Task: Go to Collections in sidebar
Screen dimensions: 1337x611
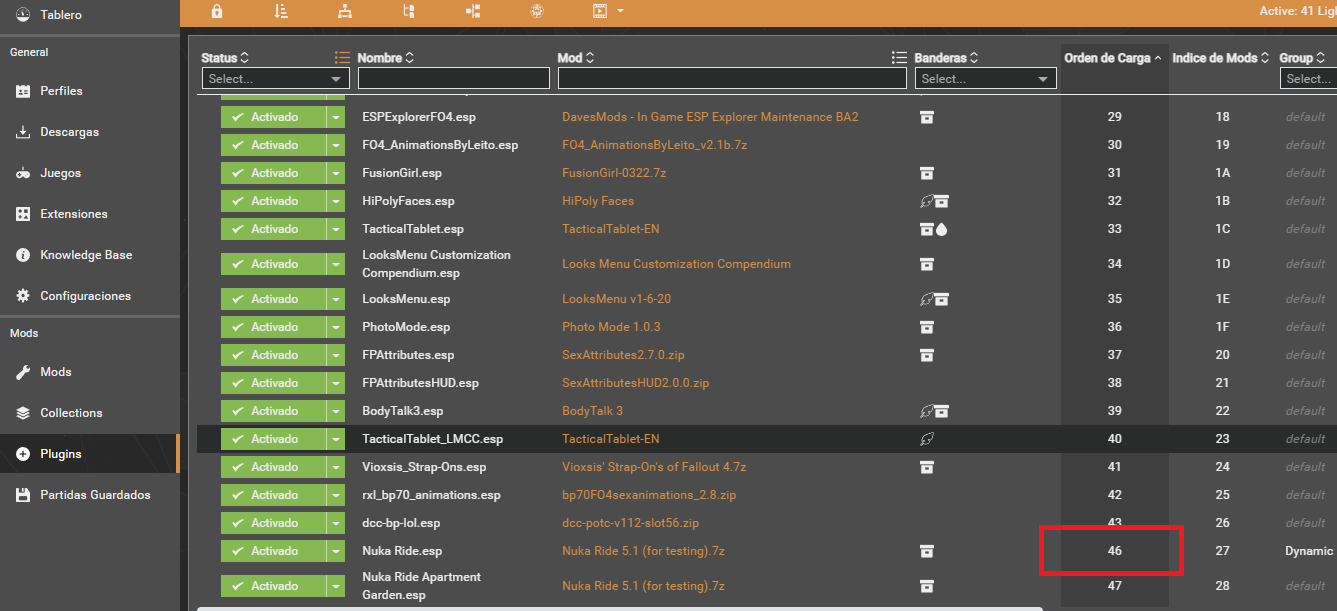Action: 90,413
